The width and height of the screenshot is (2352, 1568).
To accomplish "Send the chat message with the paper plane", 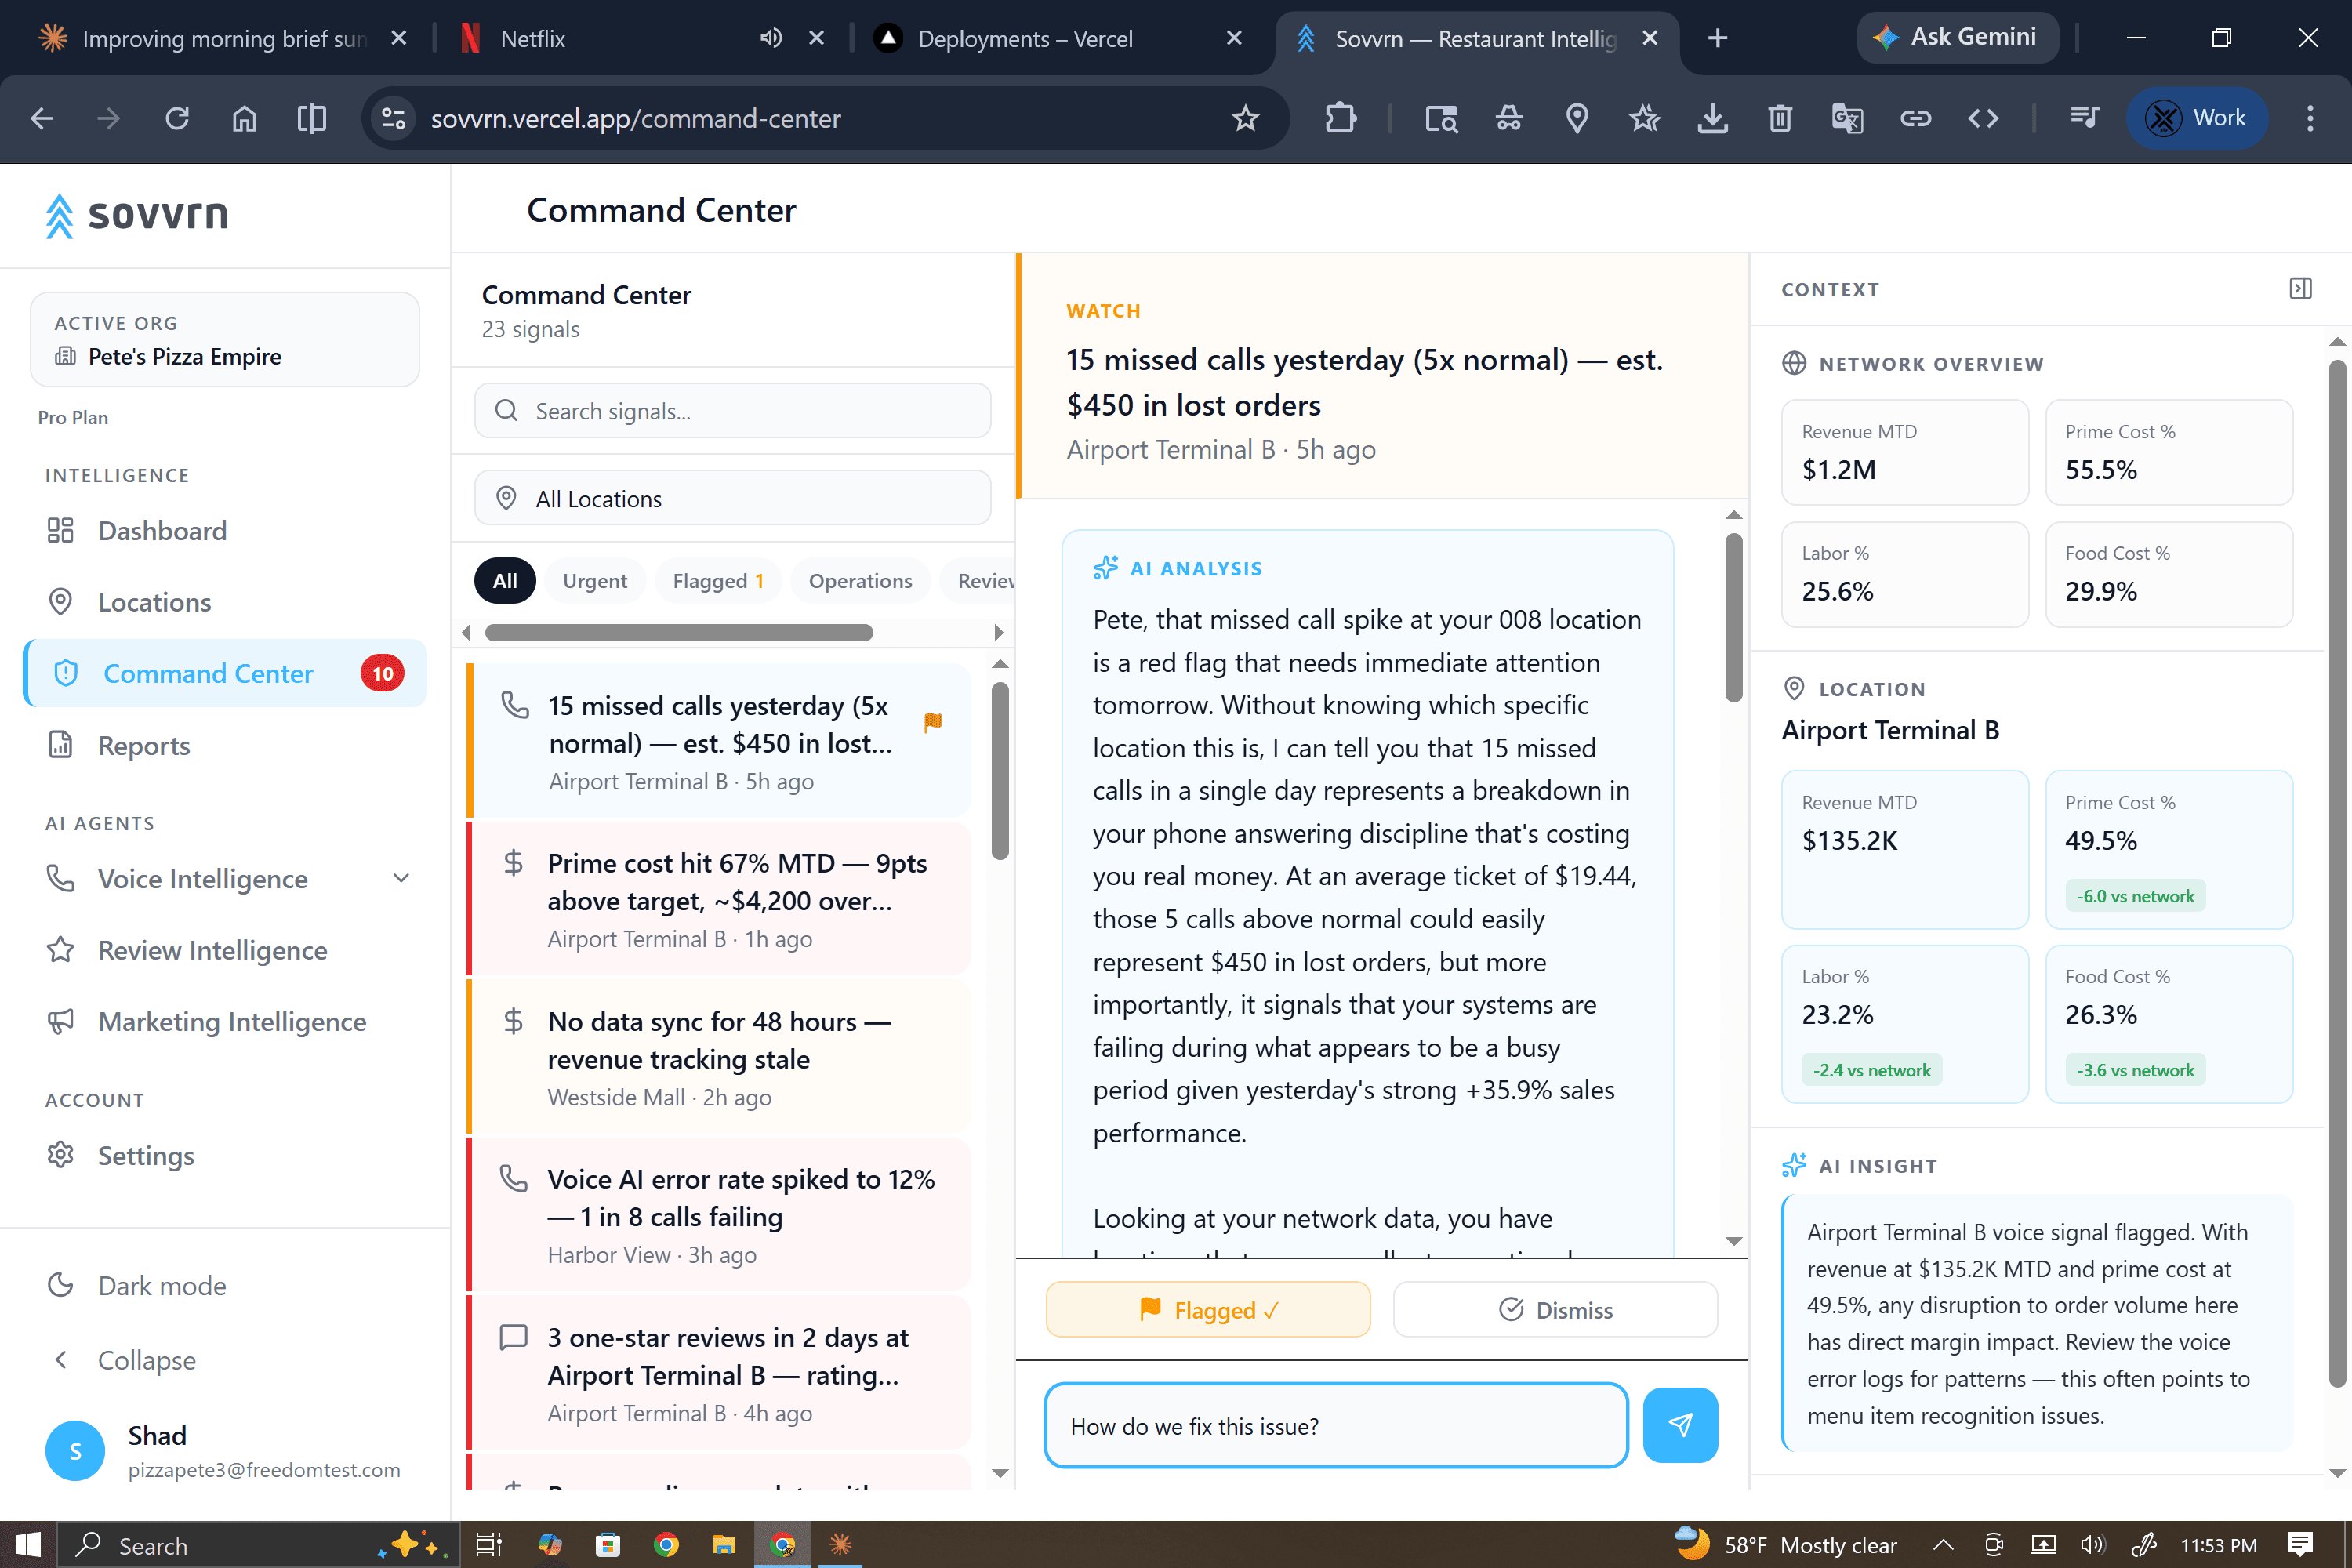I will pos(1680,1425).
